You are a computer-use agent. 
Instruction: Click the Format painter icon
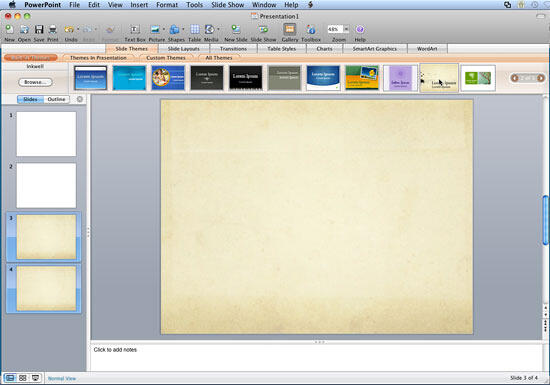coord(110,29)
